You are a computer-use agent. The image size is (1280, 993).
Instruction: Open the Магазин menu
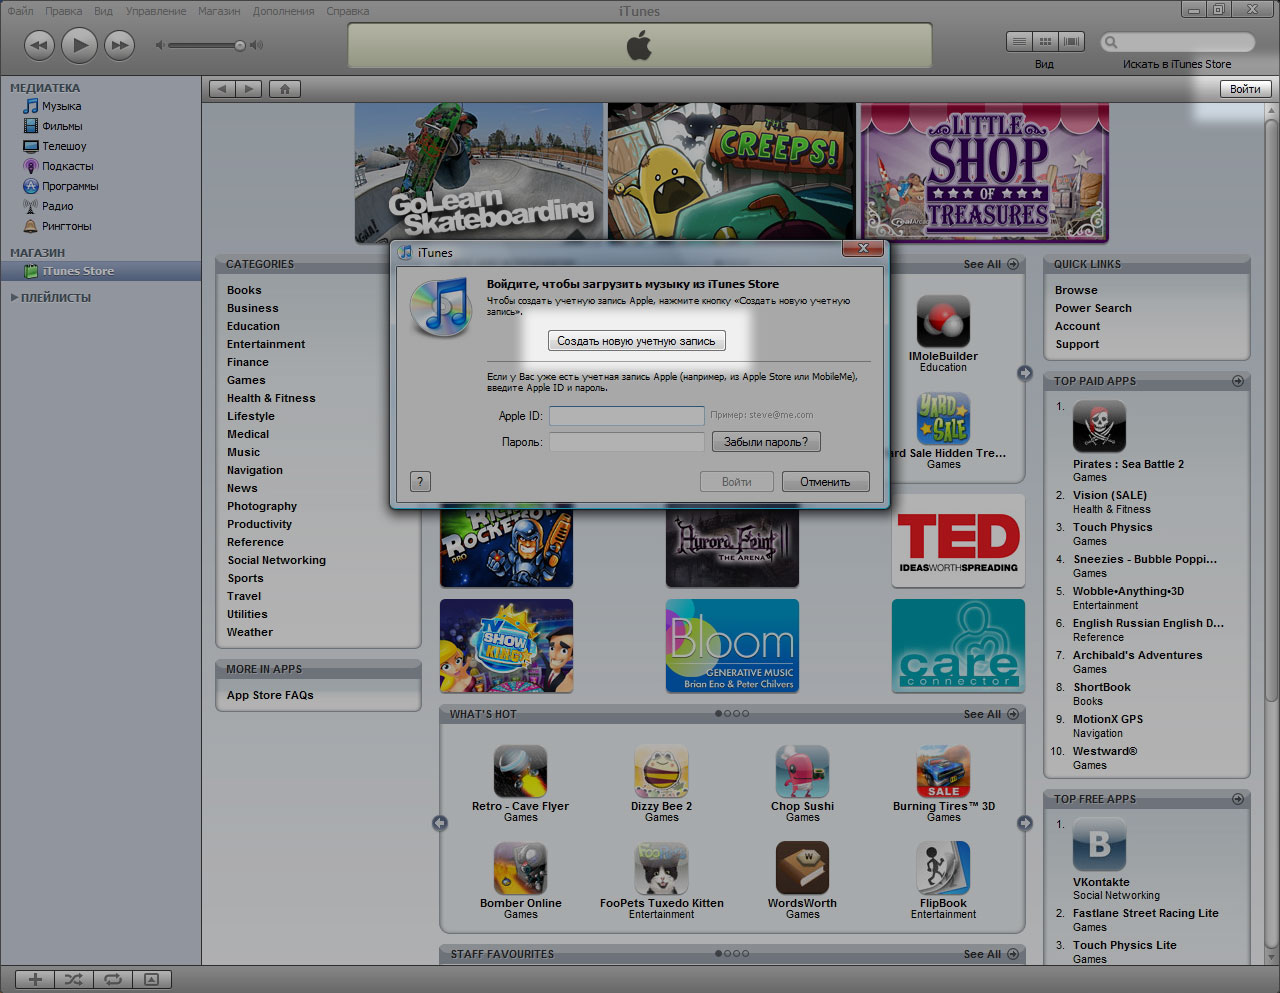219,11
